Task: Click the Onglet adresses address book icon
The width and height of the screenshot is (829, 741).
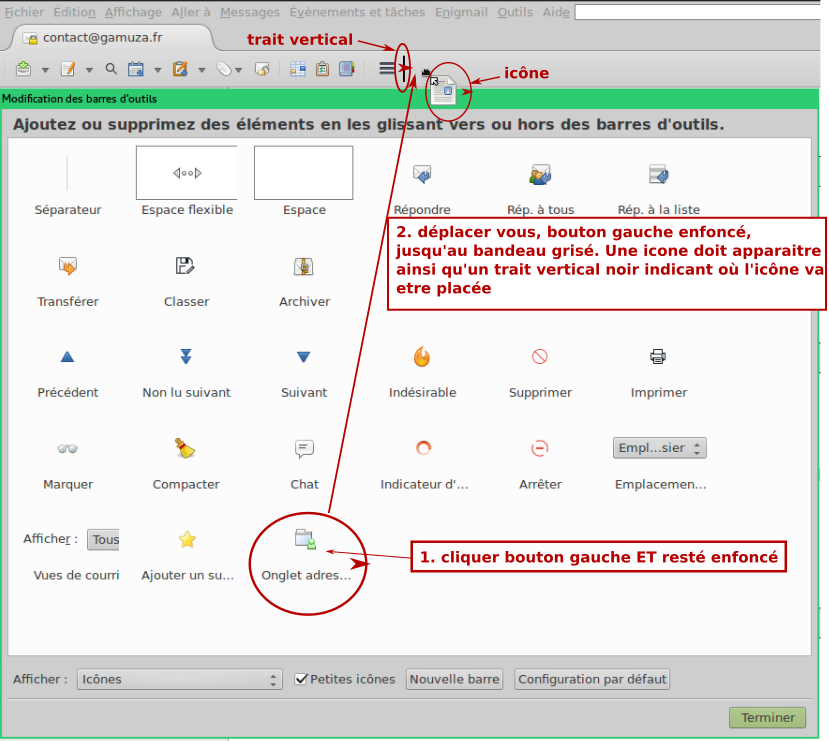Action: 305,540
